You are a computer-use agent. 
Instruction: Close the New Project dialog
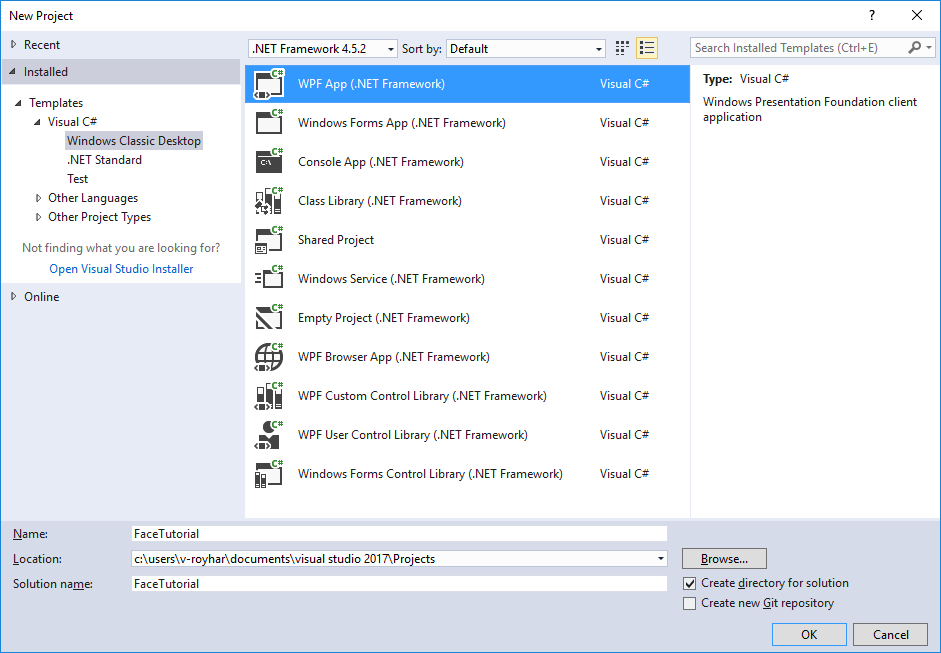click(917, 15)
